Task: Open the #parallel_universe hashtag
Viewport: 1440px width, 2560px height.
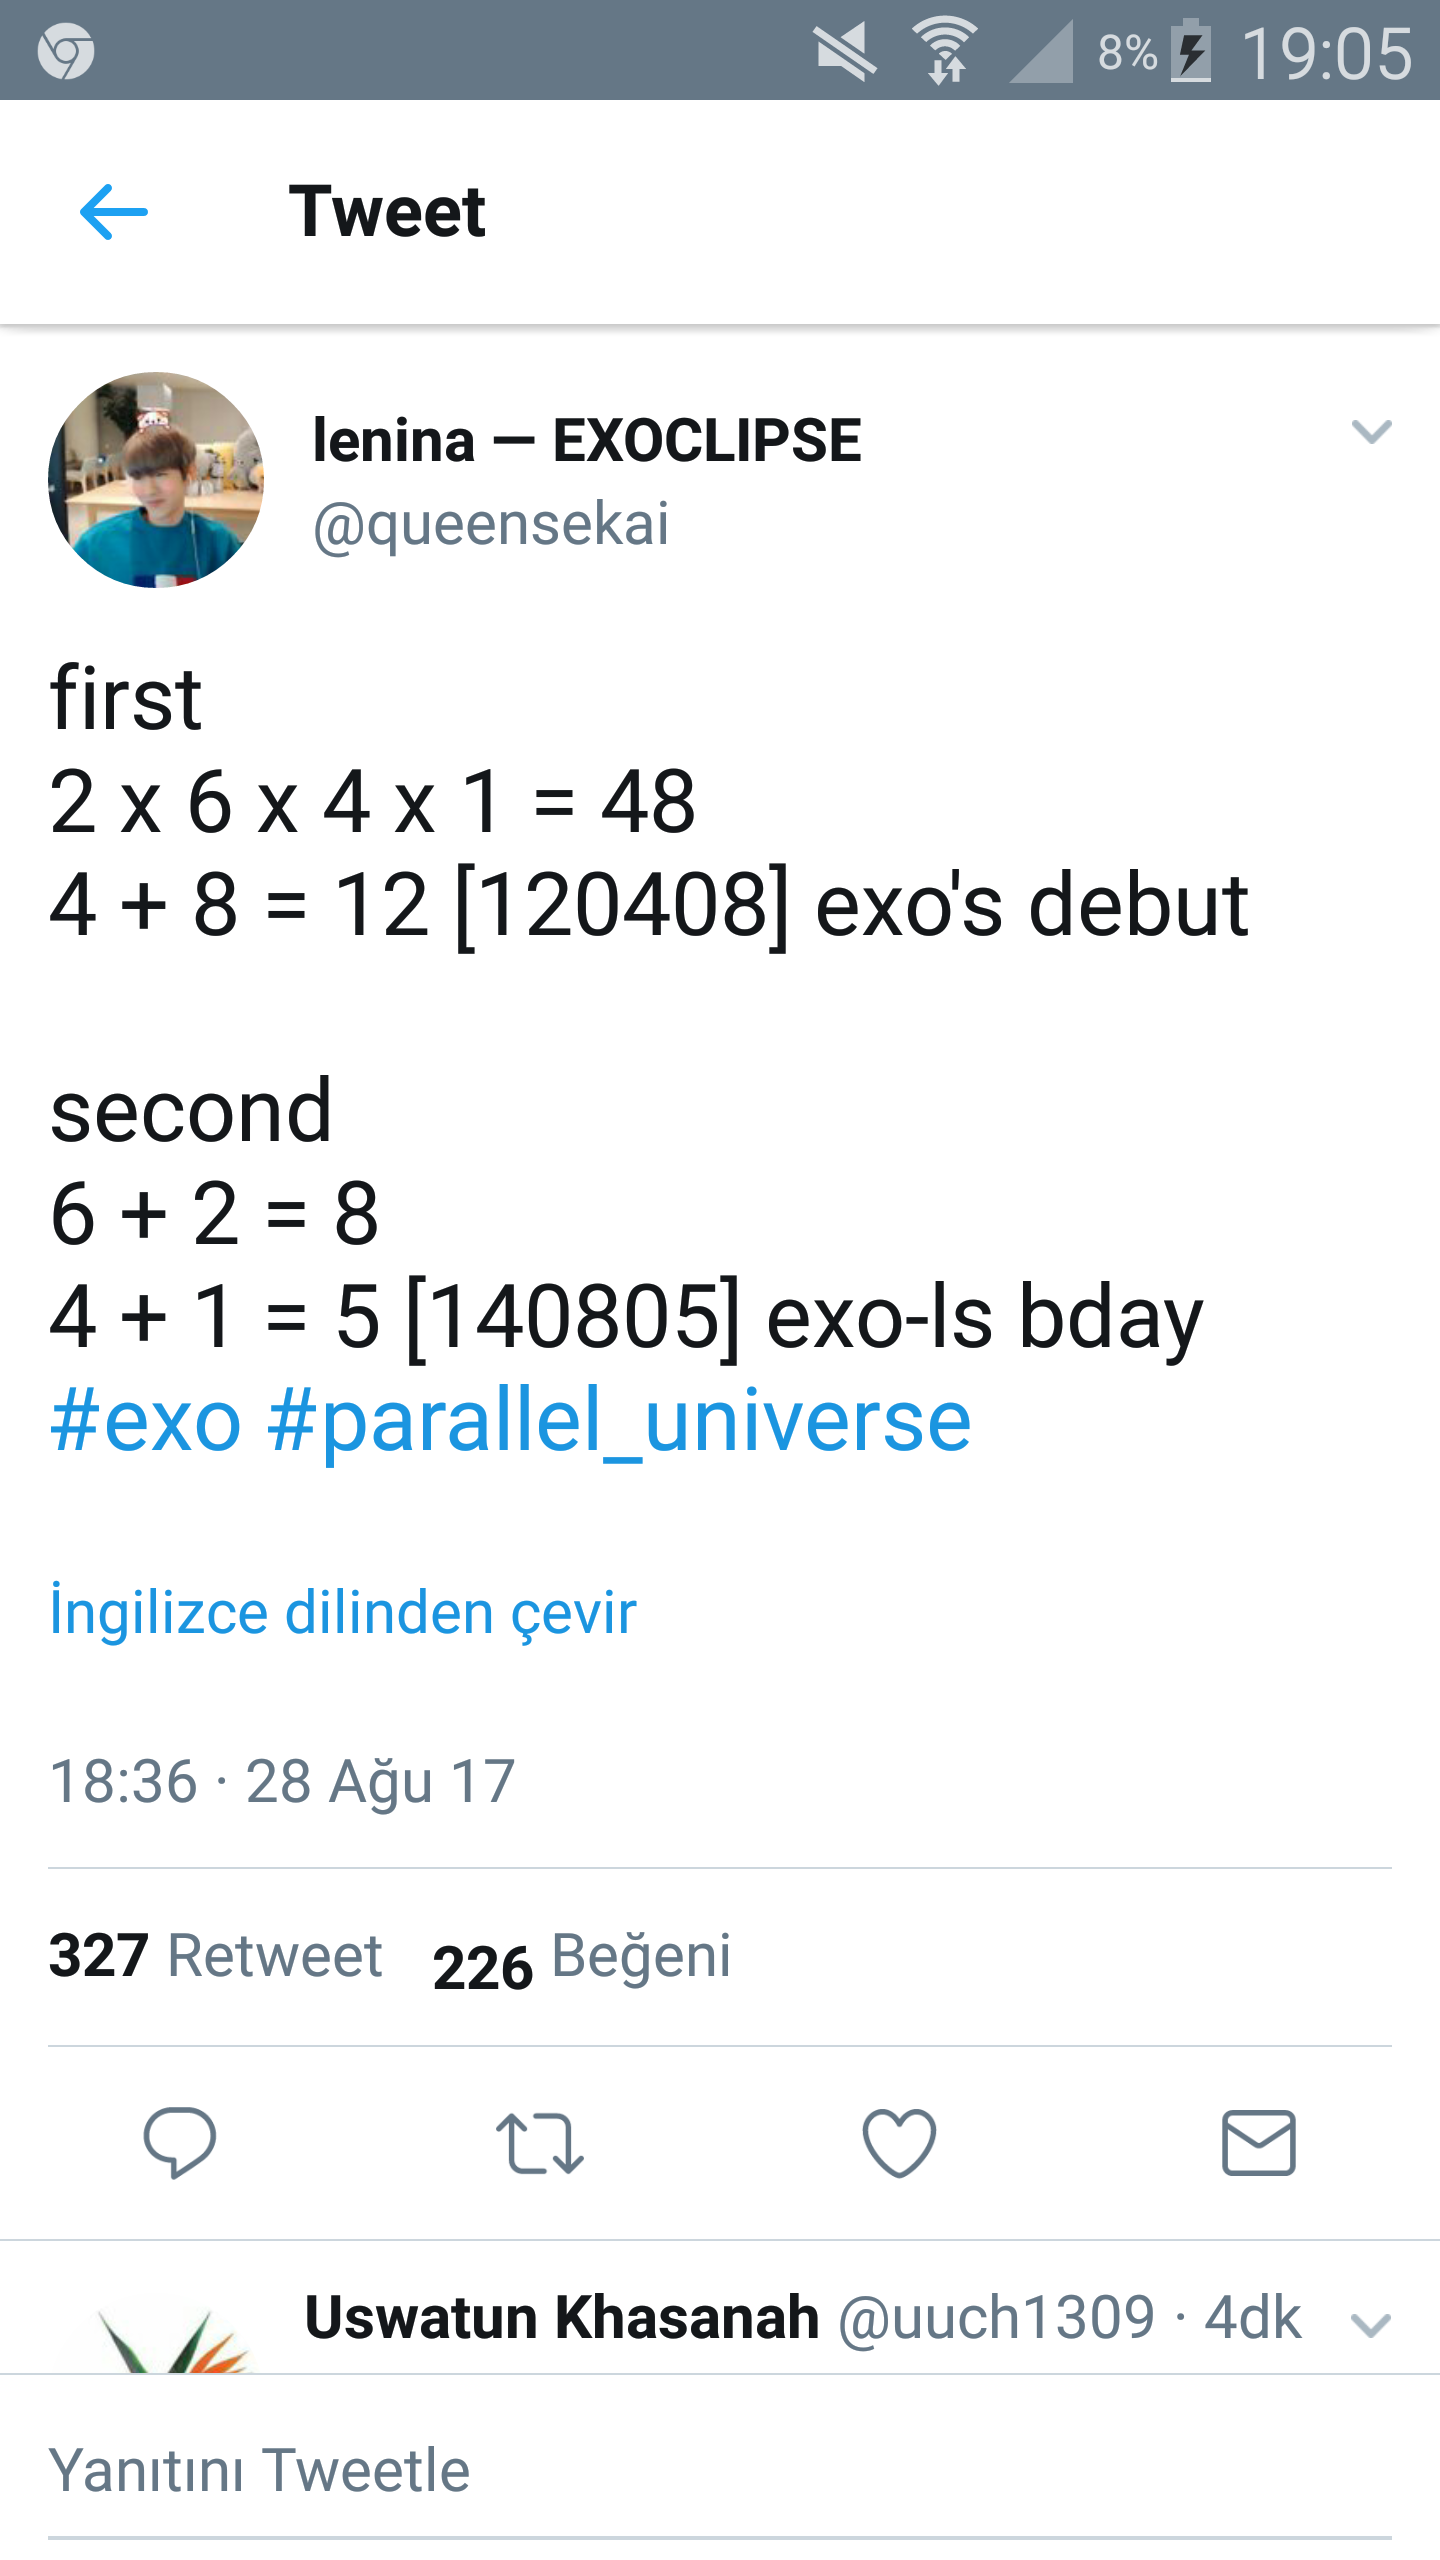Action: (x=619, y=1421)
